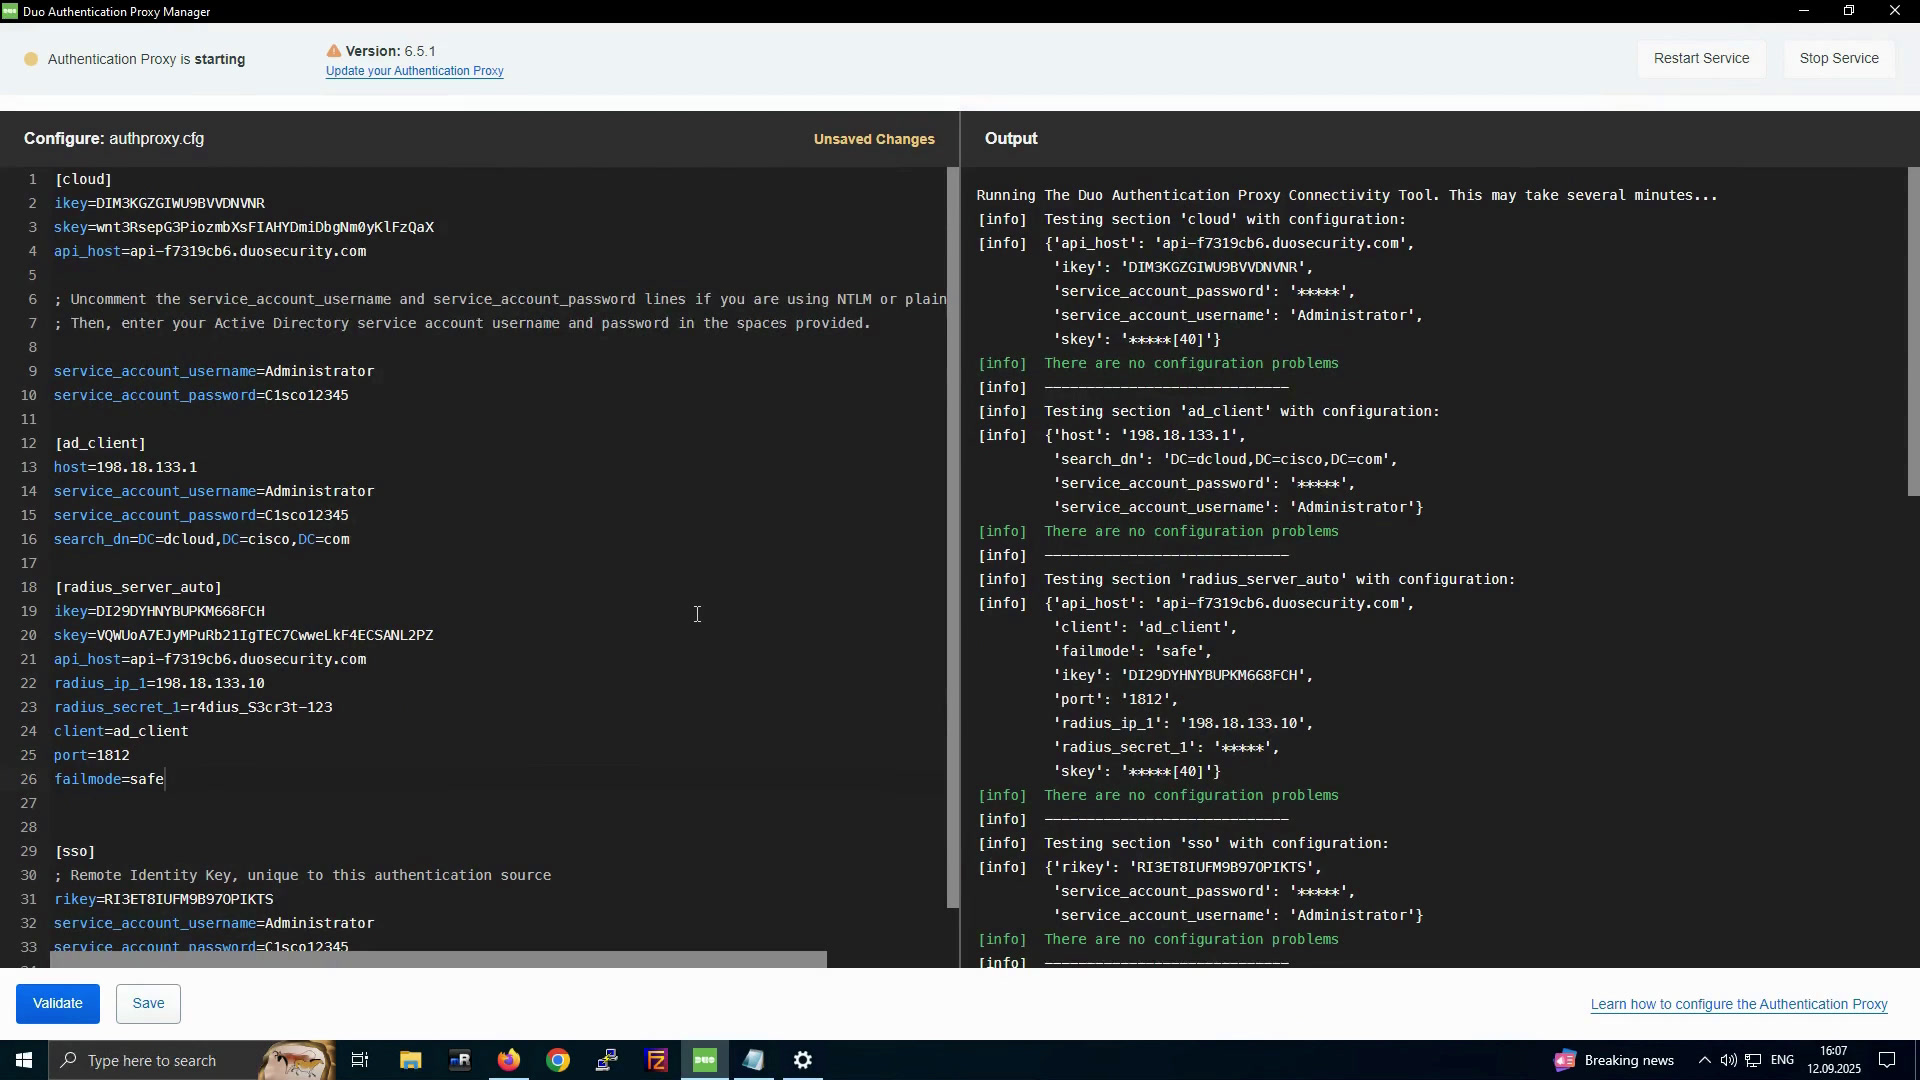1920x1080 pixels.
Task: Open FileZilla from taskbar
Action: pyautogui.click(x=656, y=1061)
